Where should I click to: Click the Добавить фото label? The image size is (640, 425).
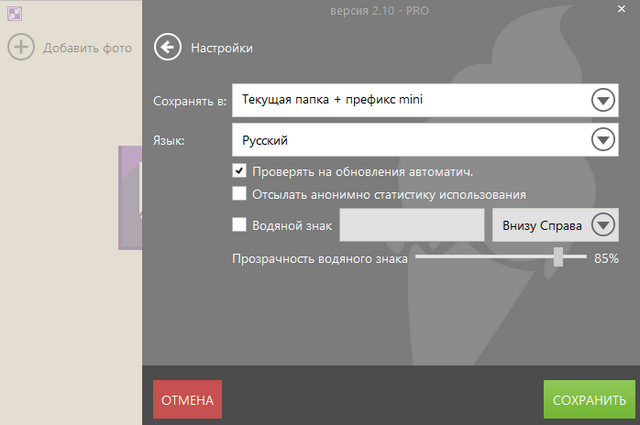point(87,47)
